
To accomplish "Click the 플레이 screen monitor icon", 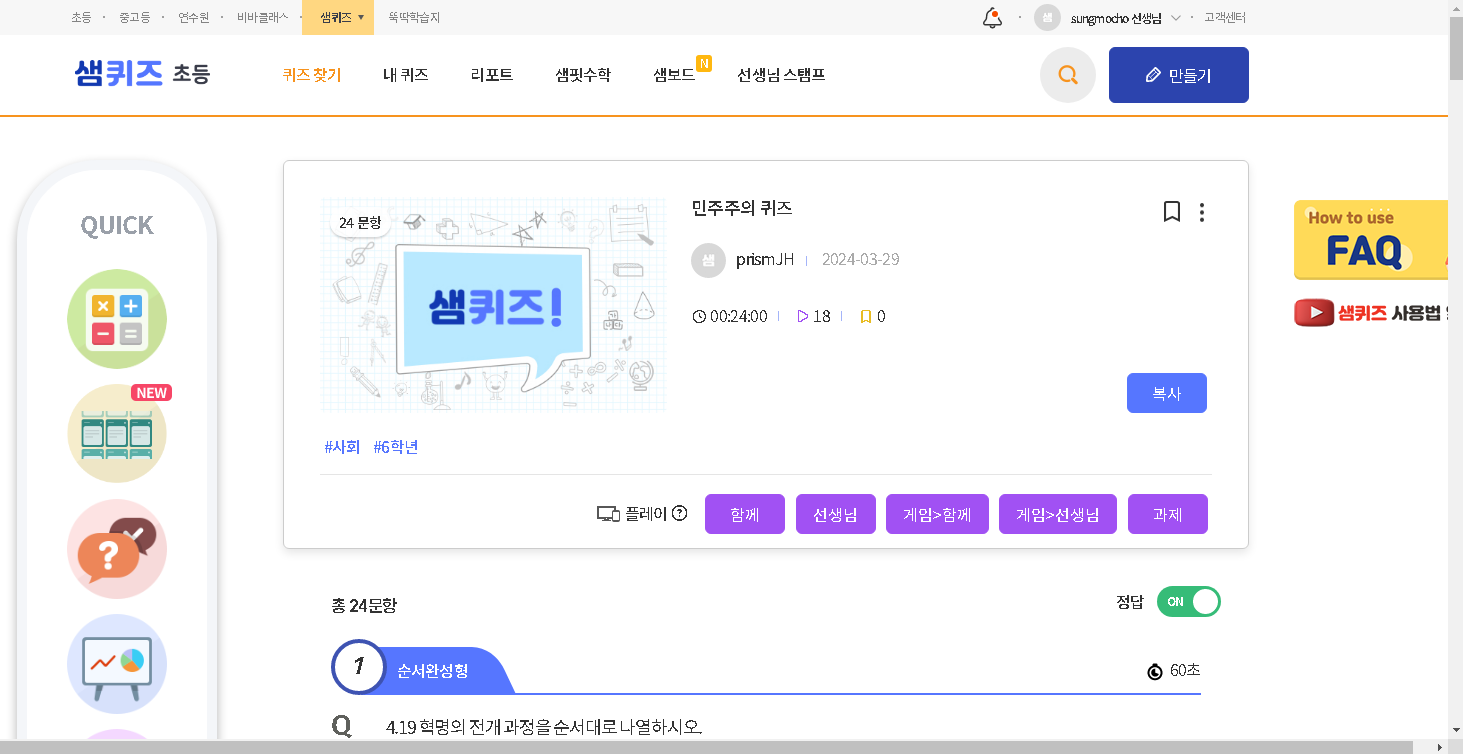I will coord(608,514).
